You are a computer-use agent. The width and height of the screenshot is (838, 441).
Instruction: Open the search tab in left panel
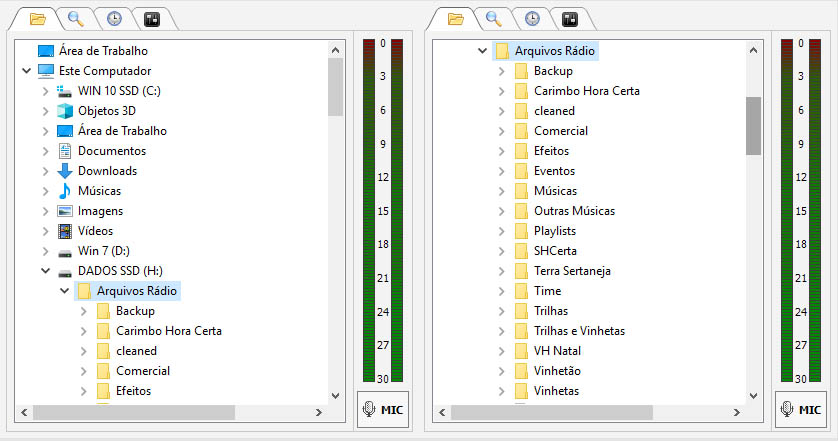point(74,19)
